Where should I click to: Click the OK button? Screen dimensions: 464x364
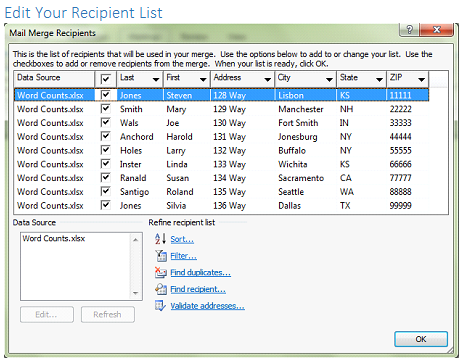point(421,339)
